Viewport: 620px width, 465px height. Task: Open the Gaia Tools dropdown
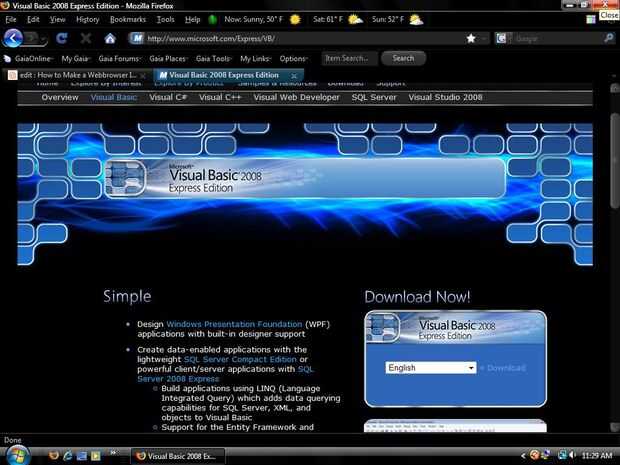tap(214, 59)
